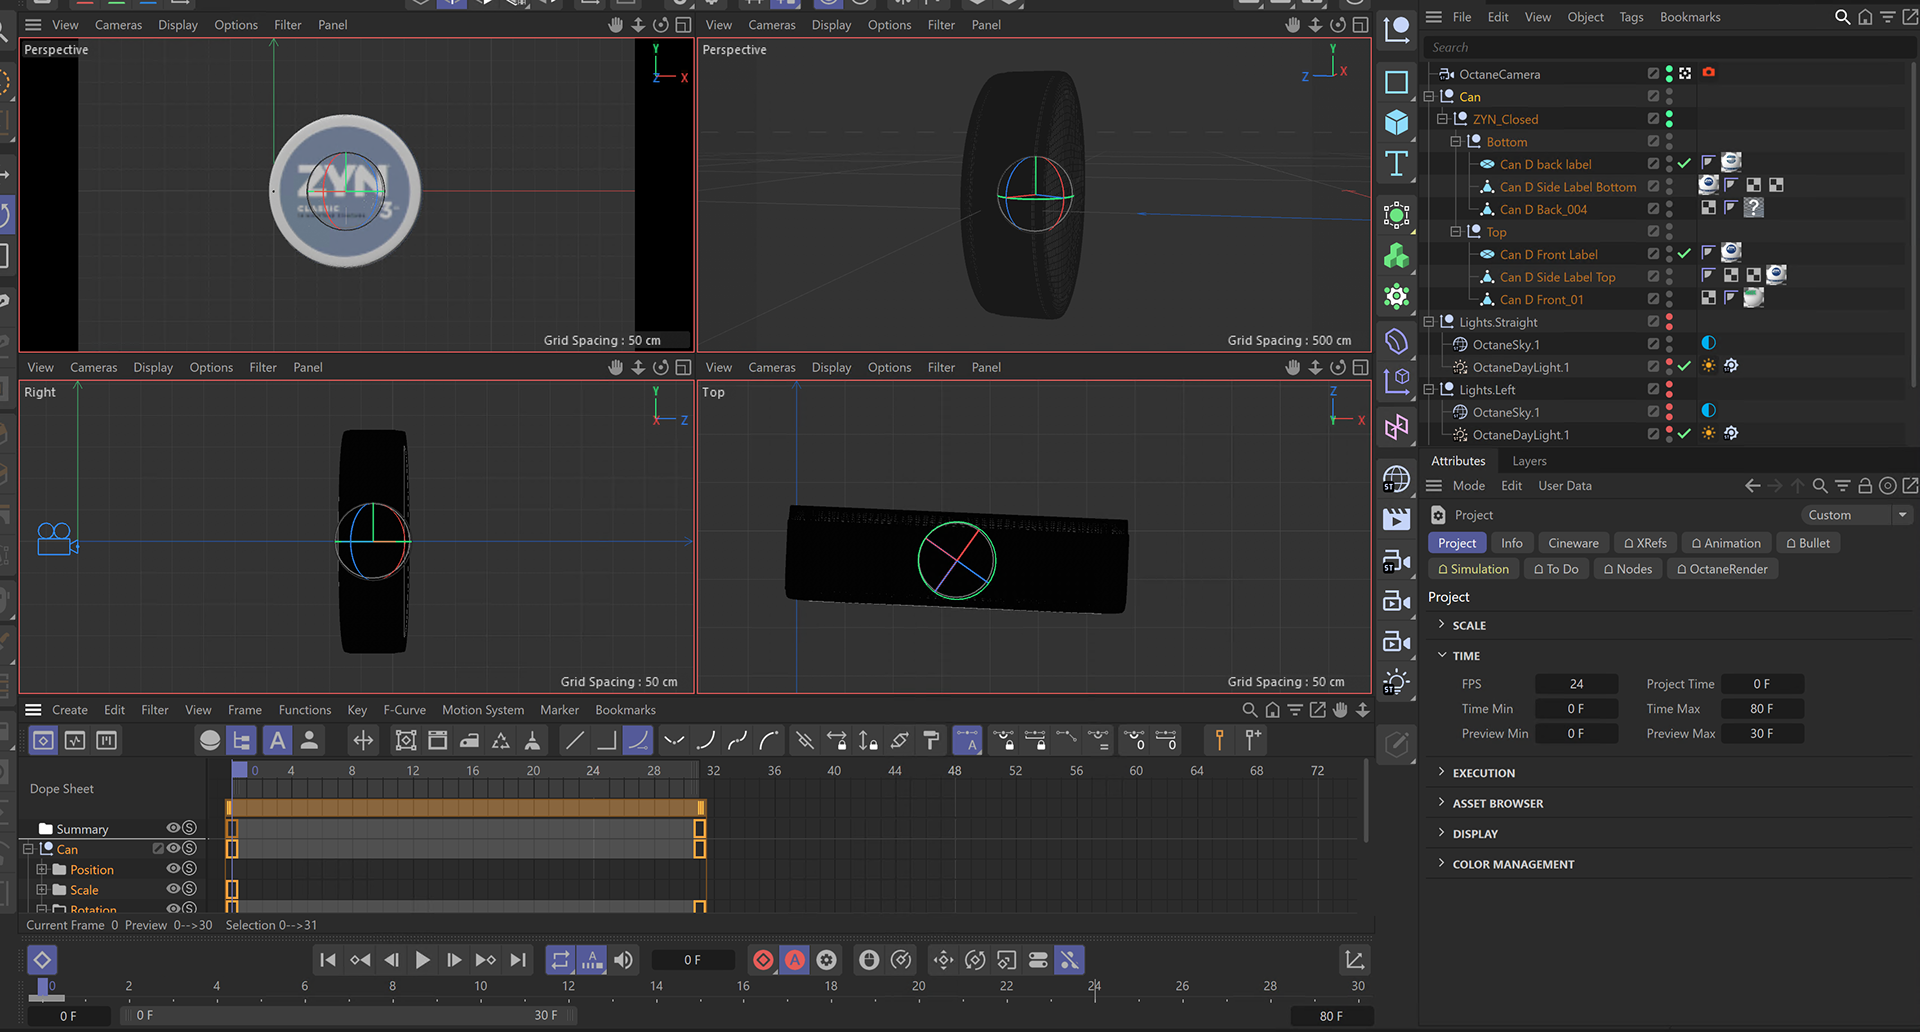This screenshot has width=1920, height=1032.
Task: Toggle Autokeying button
Action: [x=795, y=960]
